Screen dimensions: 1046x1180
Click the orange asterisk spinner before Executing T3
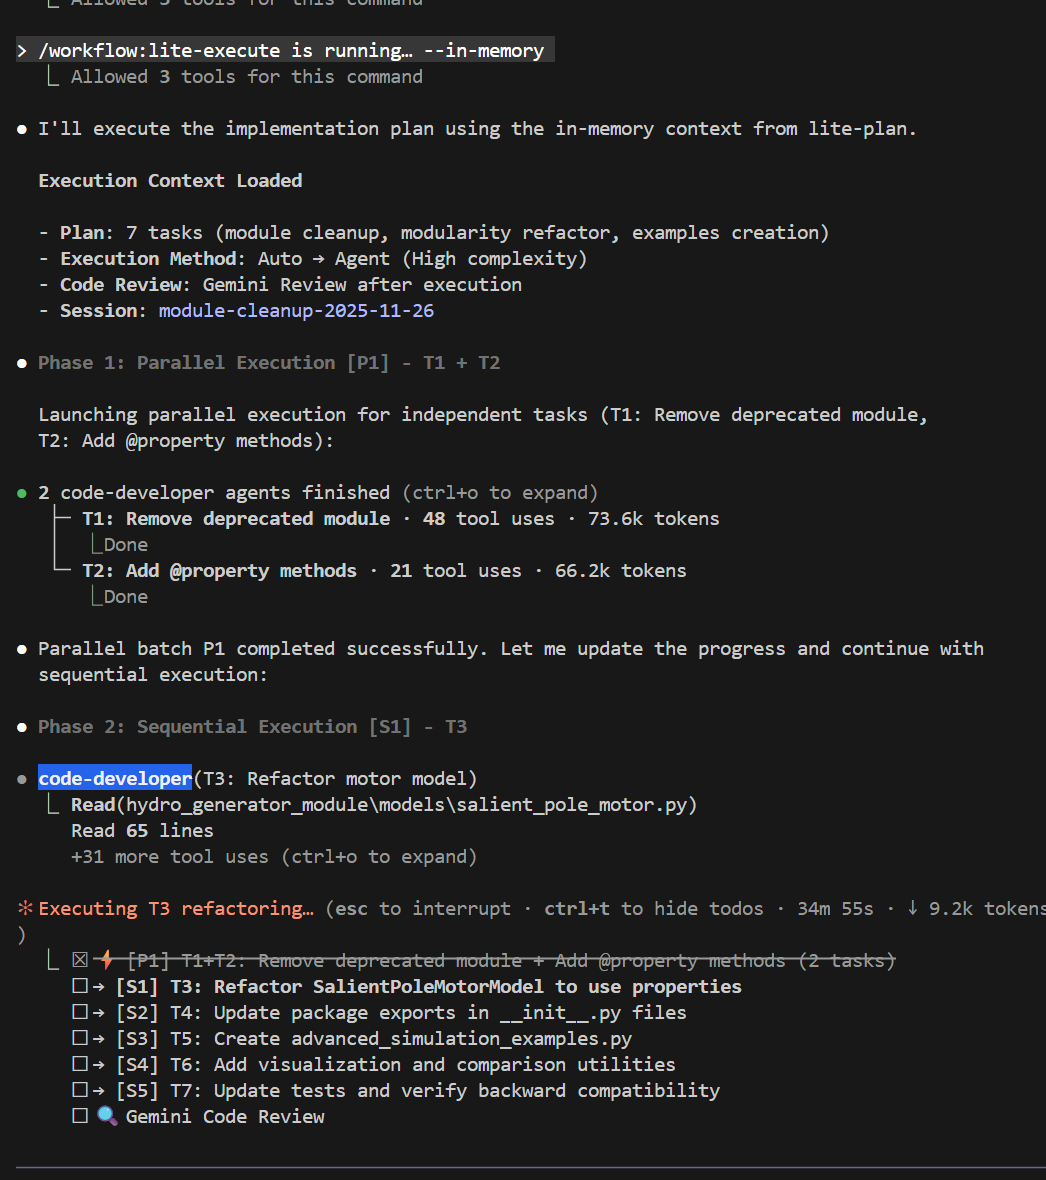[25, 908]
